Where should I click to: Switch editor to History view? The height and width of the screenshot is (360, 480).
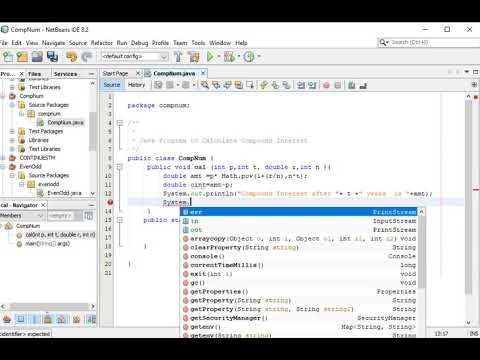[136, 85]
